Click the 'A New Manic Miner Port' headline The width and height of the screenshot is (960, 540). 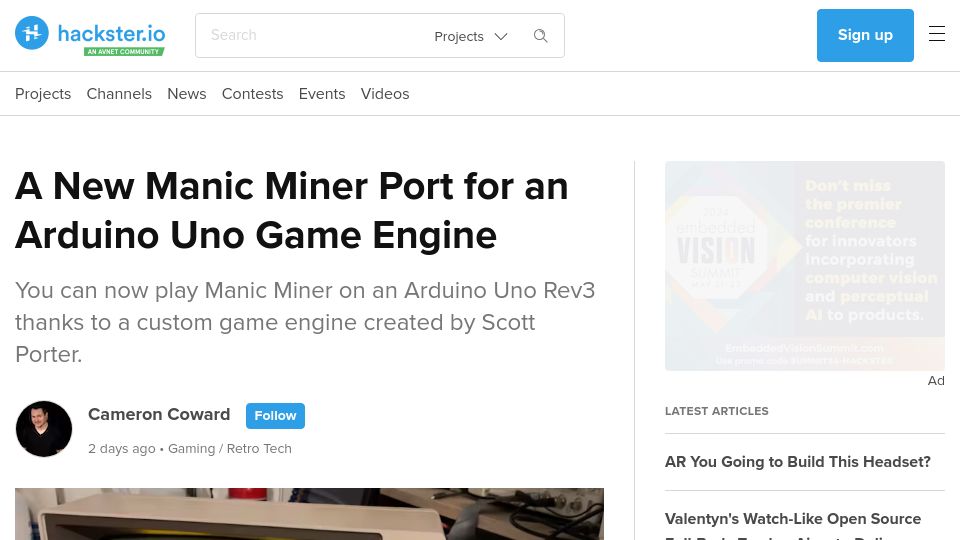tap(291, 211)
